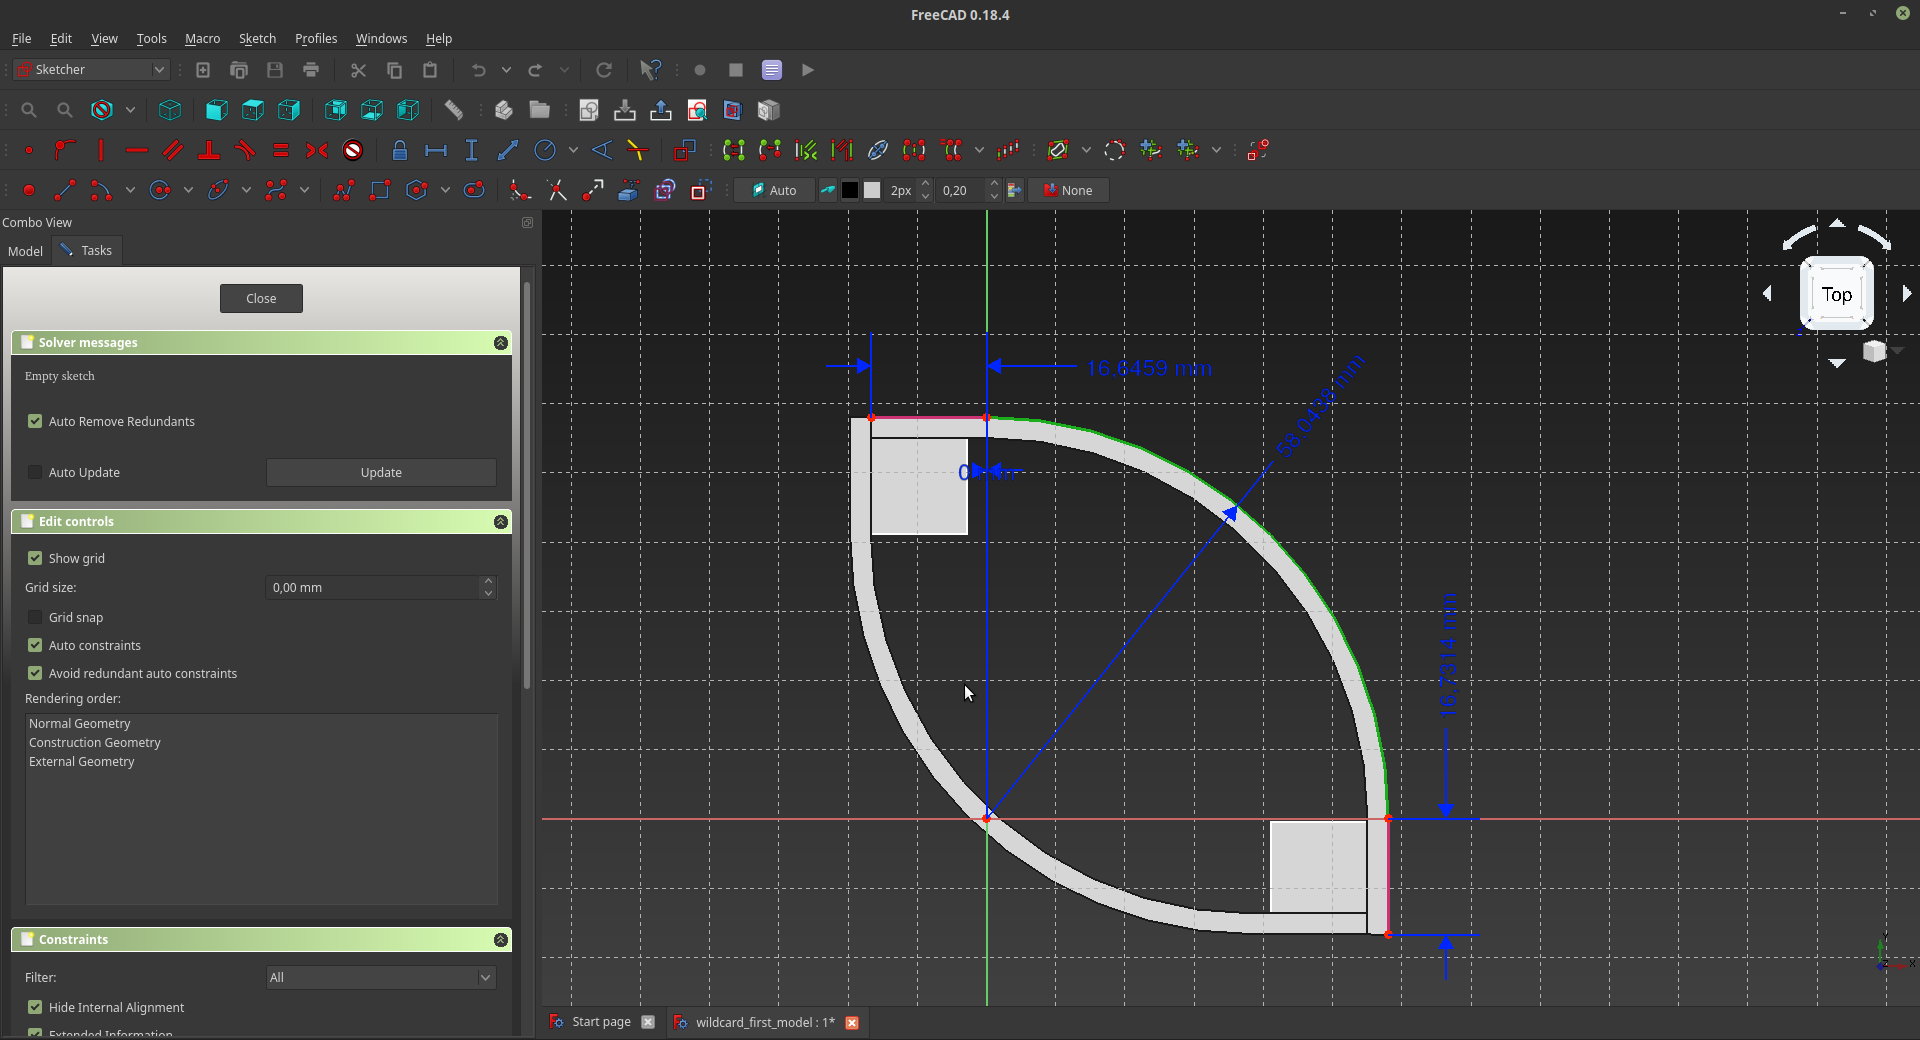
Task: Select the Create rectangle tool
Action: tap(380, 190)
